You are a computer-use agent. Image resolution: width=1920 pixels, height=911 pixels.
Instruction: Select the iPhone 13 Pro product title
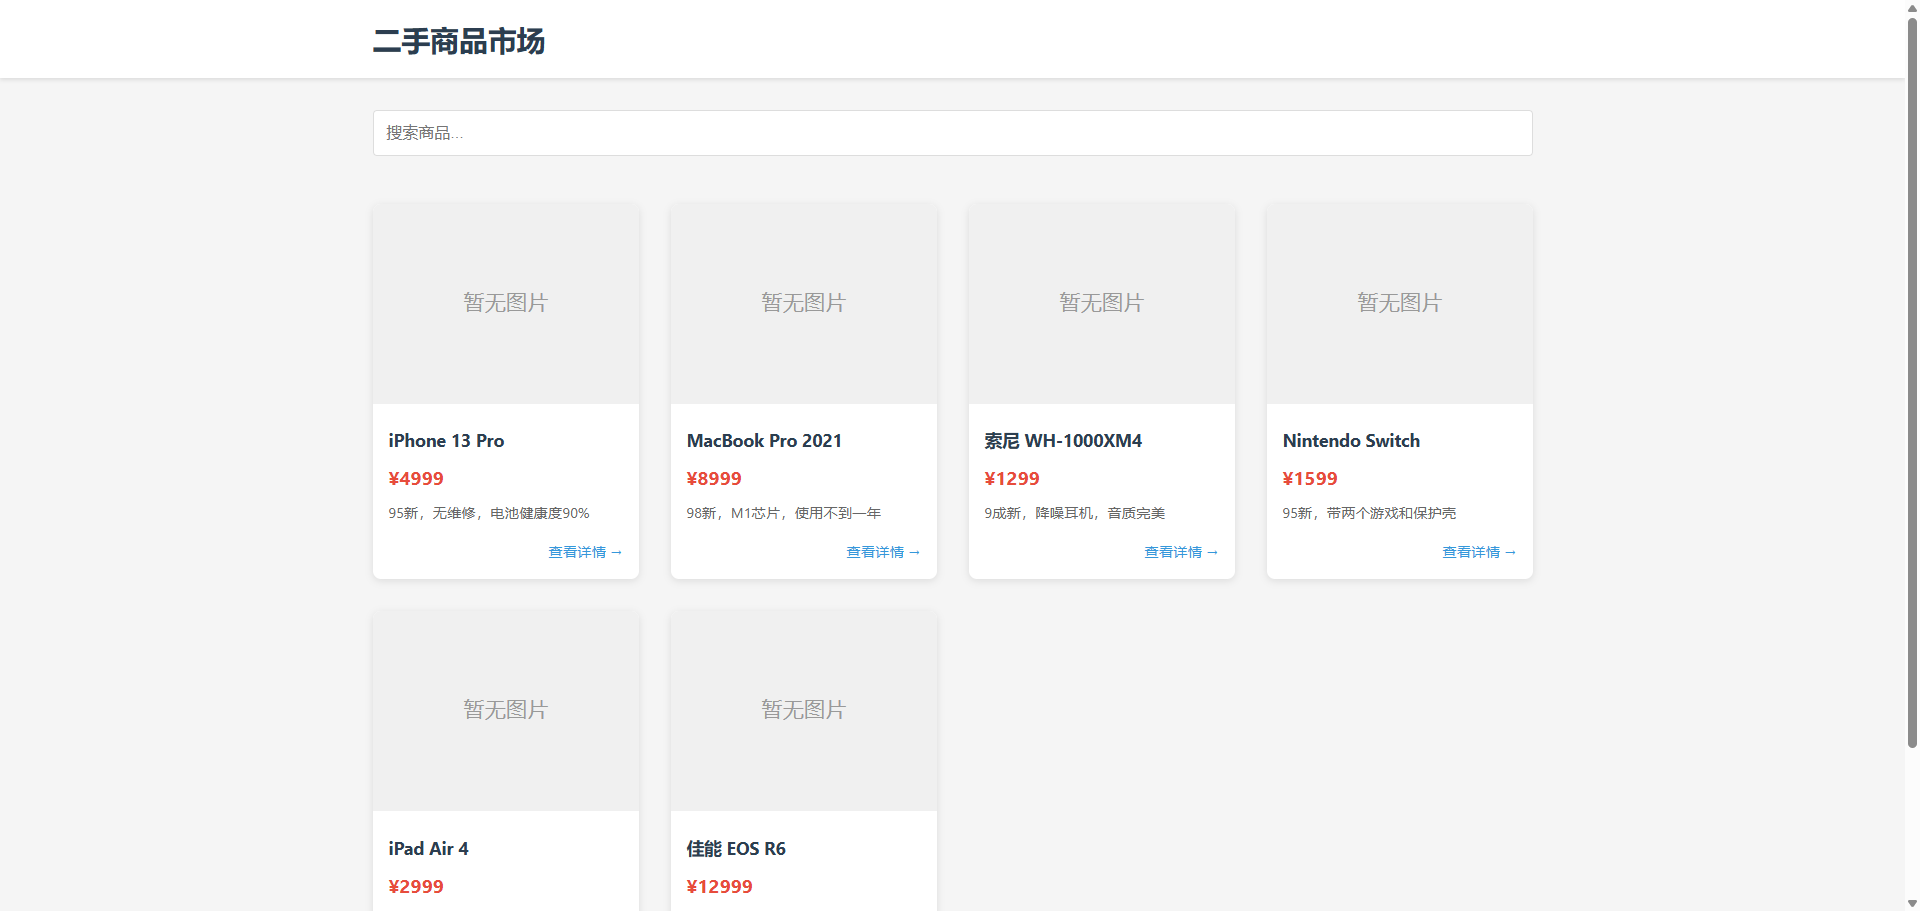tap(446, 441)
